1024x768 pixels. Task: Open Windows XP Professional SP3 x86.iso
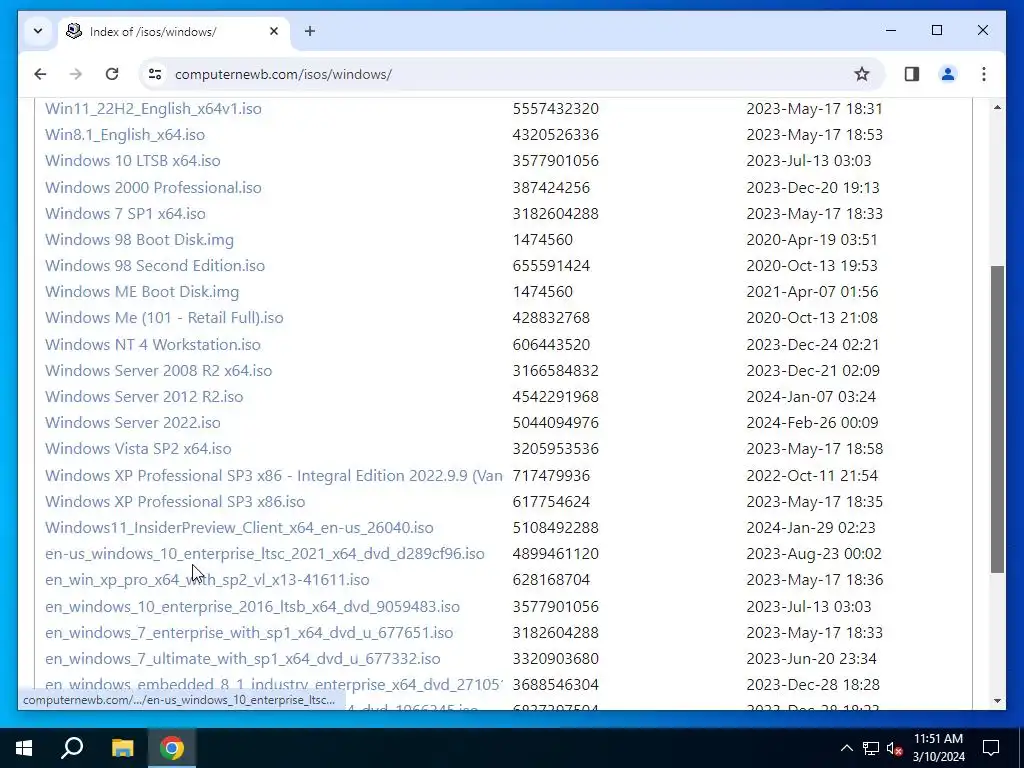click(x=175, y=502)
